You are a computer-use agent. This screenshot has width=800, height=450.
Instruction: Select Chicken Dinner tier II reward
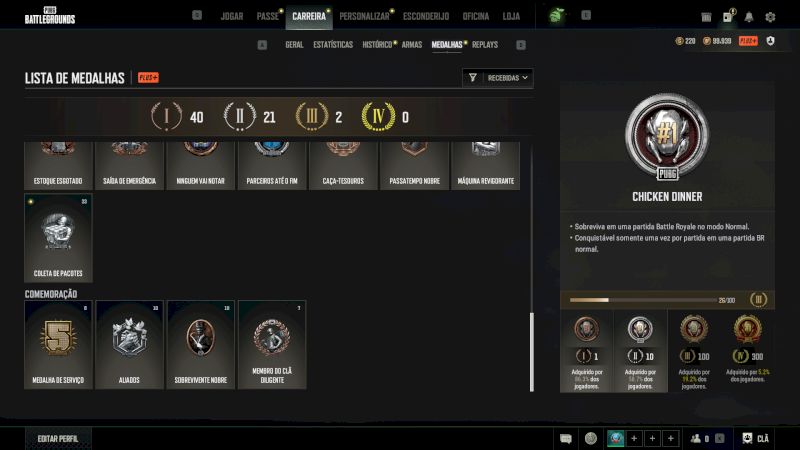click(x=640, y=351)
